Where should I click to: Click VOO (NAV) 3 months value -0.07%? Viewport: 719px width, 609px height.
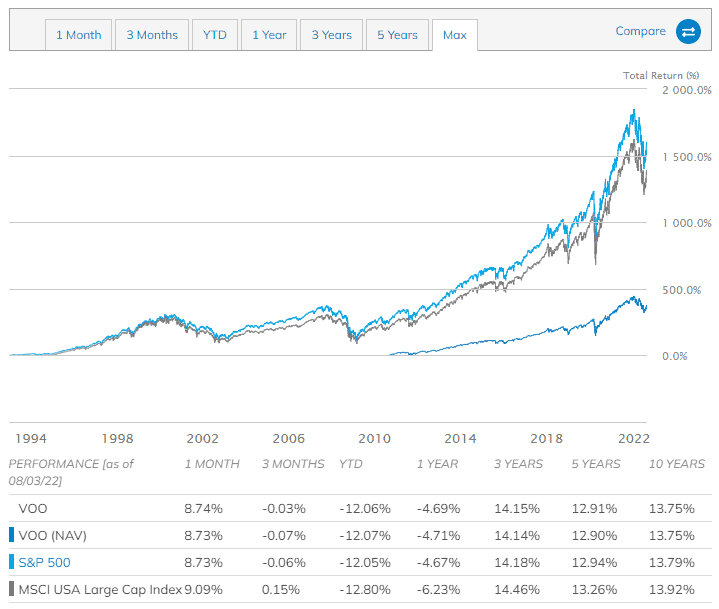(x=283, y=535)
